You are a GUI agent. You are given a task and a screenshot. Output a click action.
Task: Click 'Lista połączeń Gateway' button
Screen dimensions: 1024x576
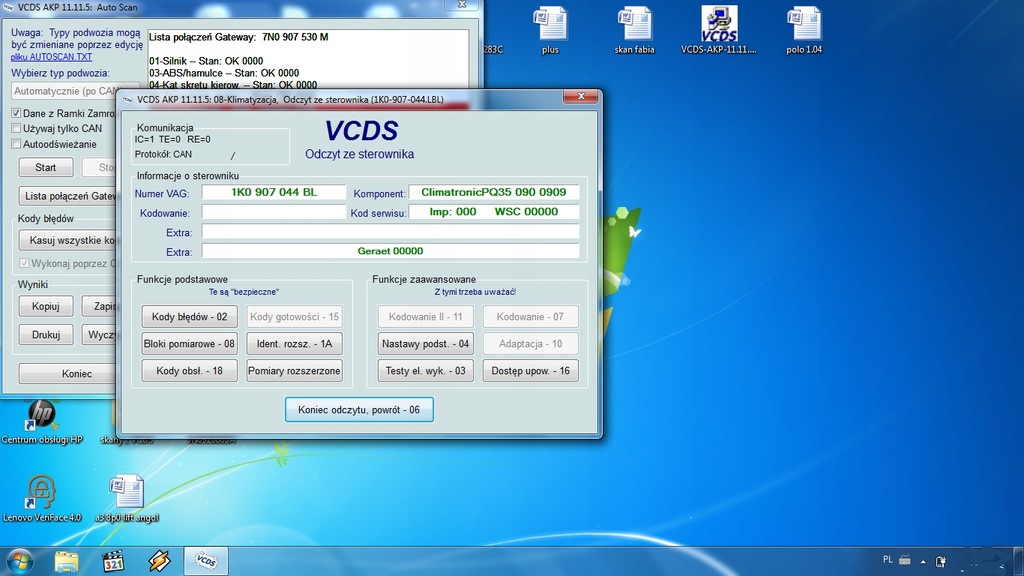(68, 196)
